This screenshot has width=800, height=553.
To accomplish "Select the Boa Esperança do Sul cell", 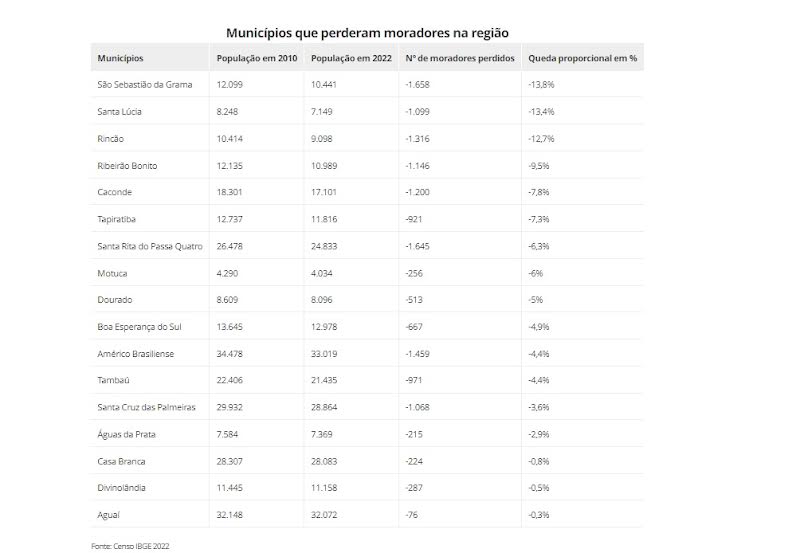I will click(140, 327).
